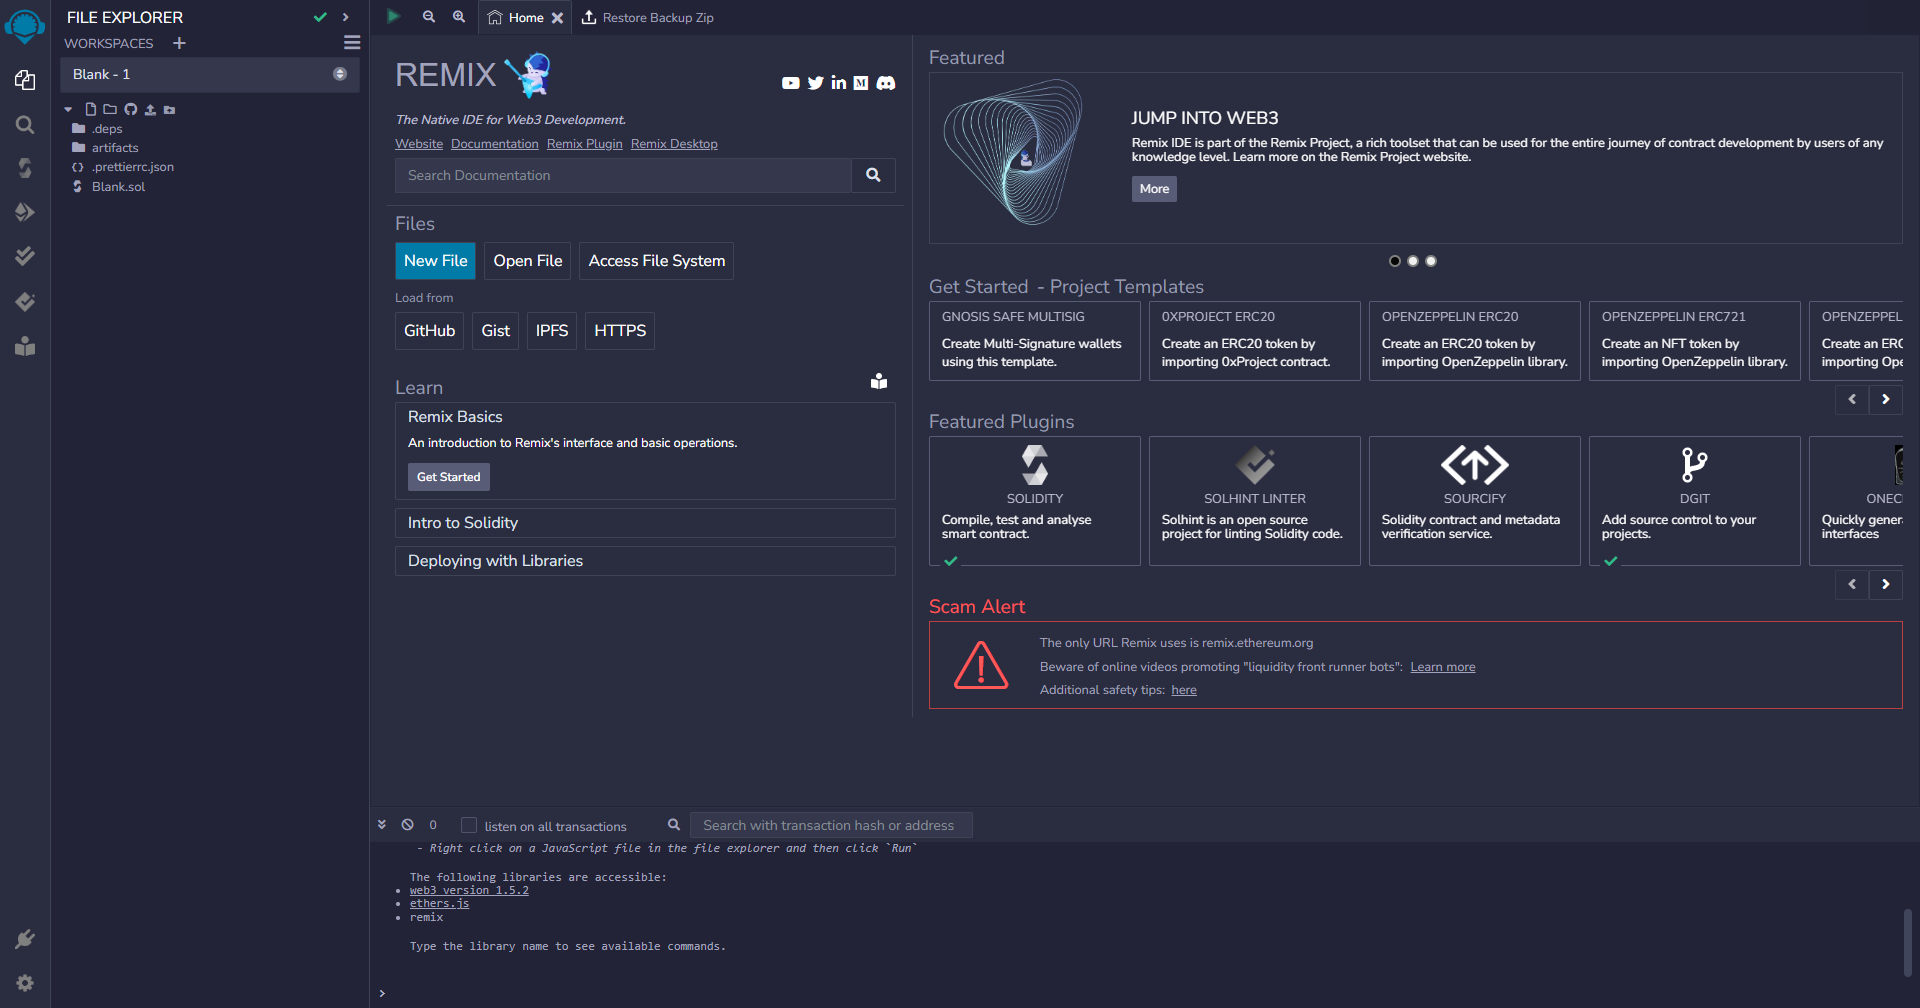Show previous featured plugins arrow

pyautogui.click(x=1852, y=584)
